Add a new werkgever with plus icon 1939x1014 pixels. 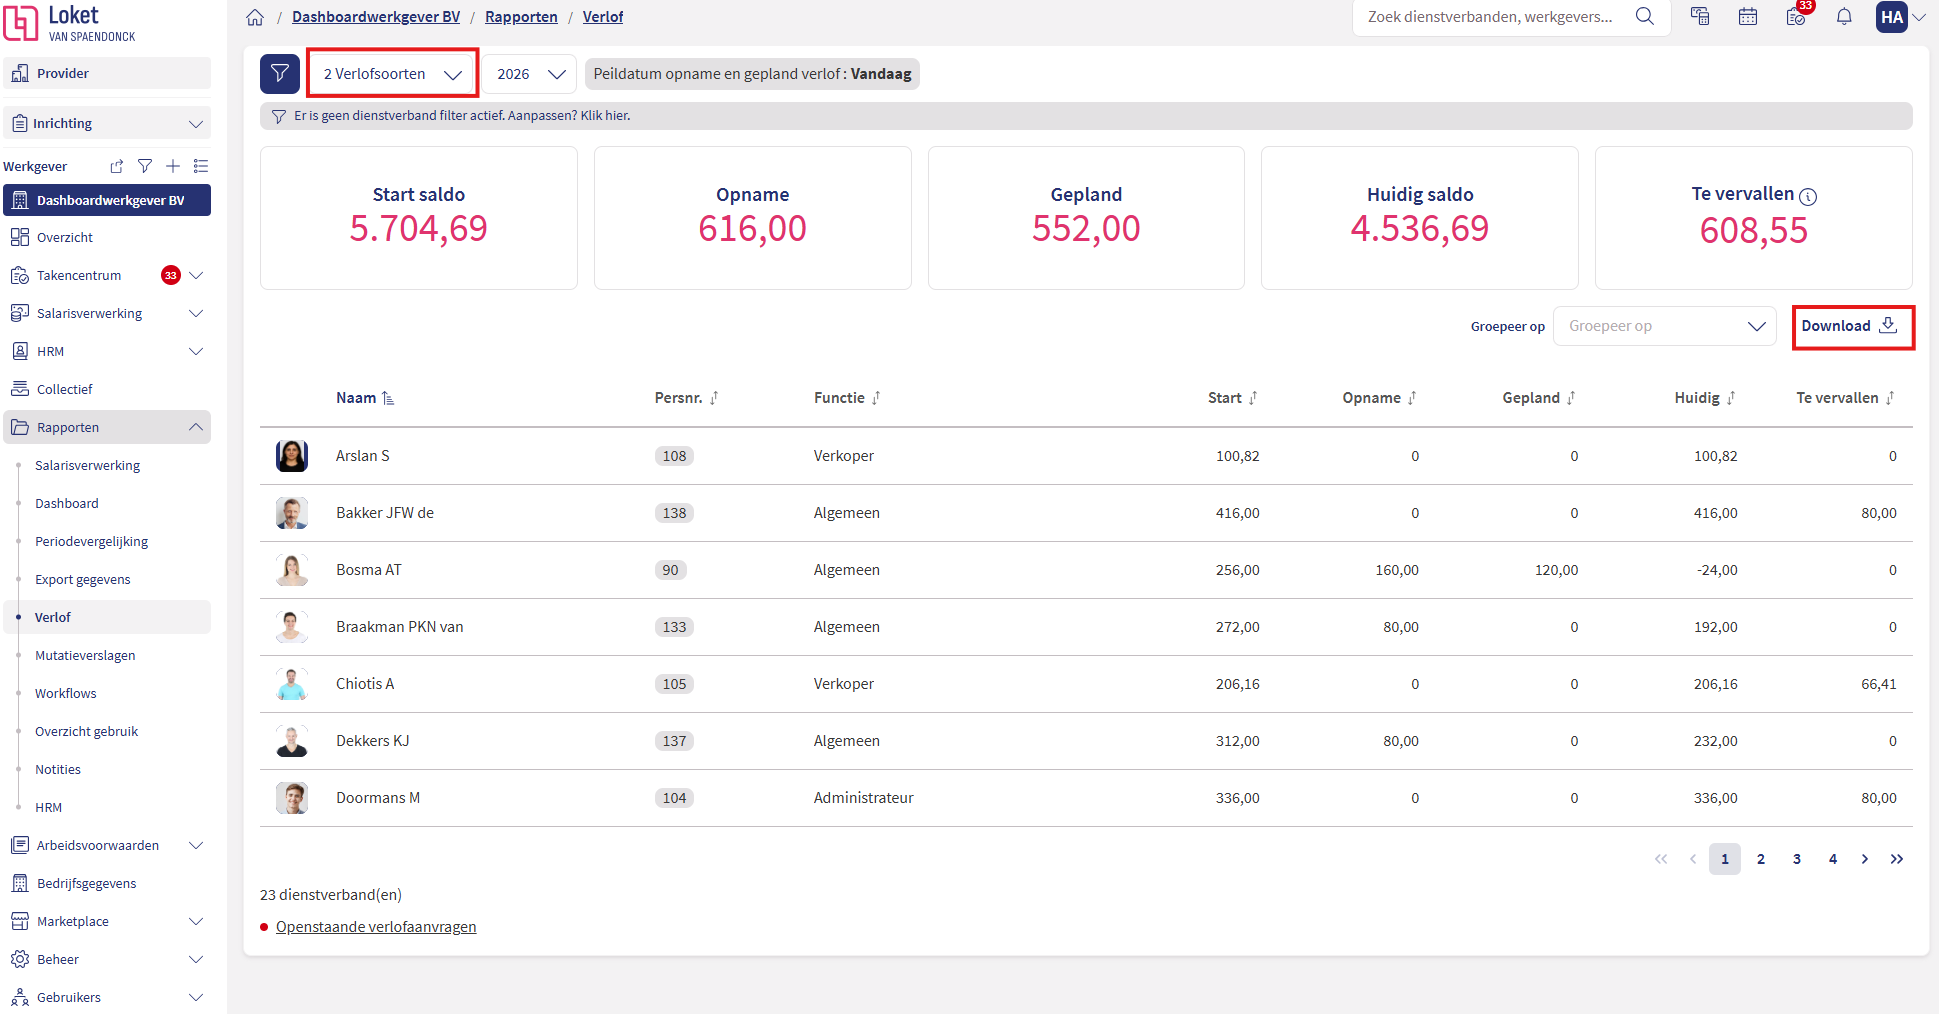(173, 166)
